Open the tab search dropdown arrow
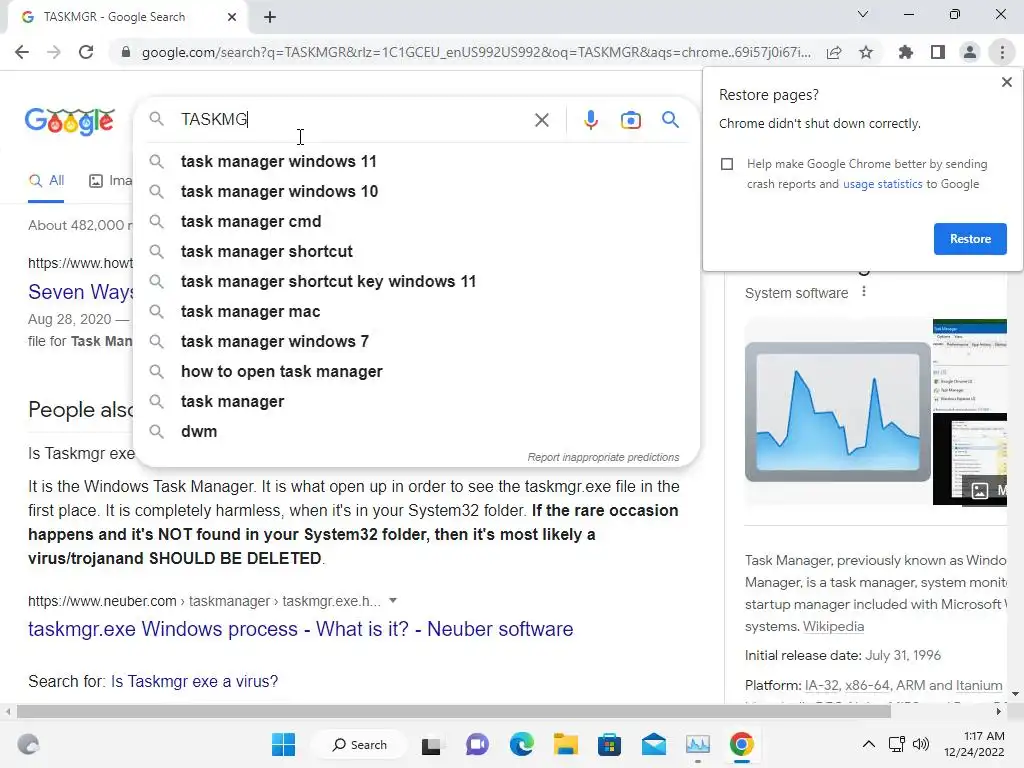1024x768 pixels. point(863,14)
